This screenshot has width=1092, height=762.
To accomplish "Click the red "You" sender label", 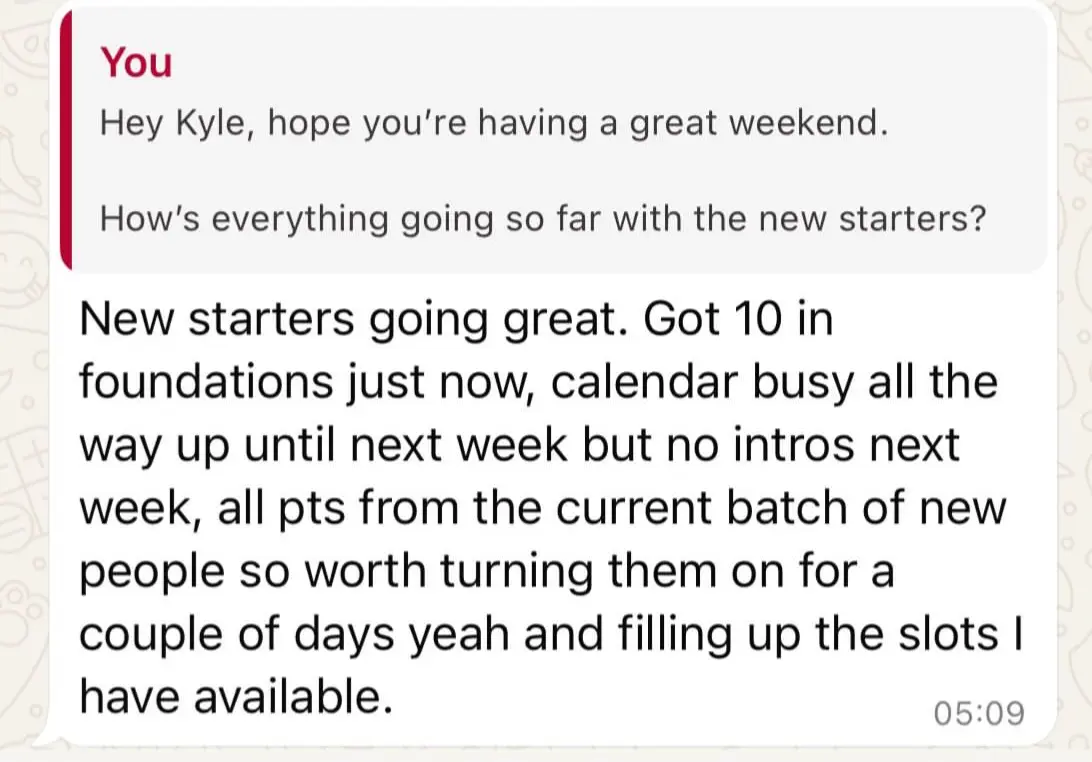I will point(136,62).
